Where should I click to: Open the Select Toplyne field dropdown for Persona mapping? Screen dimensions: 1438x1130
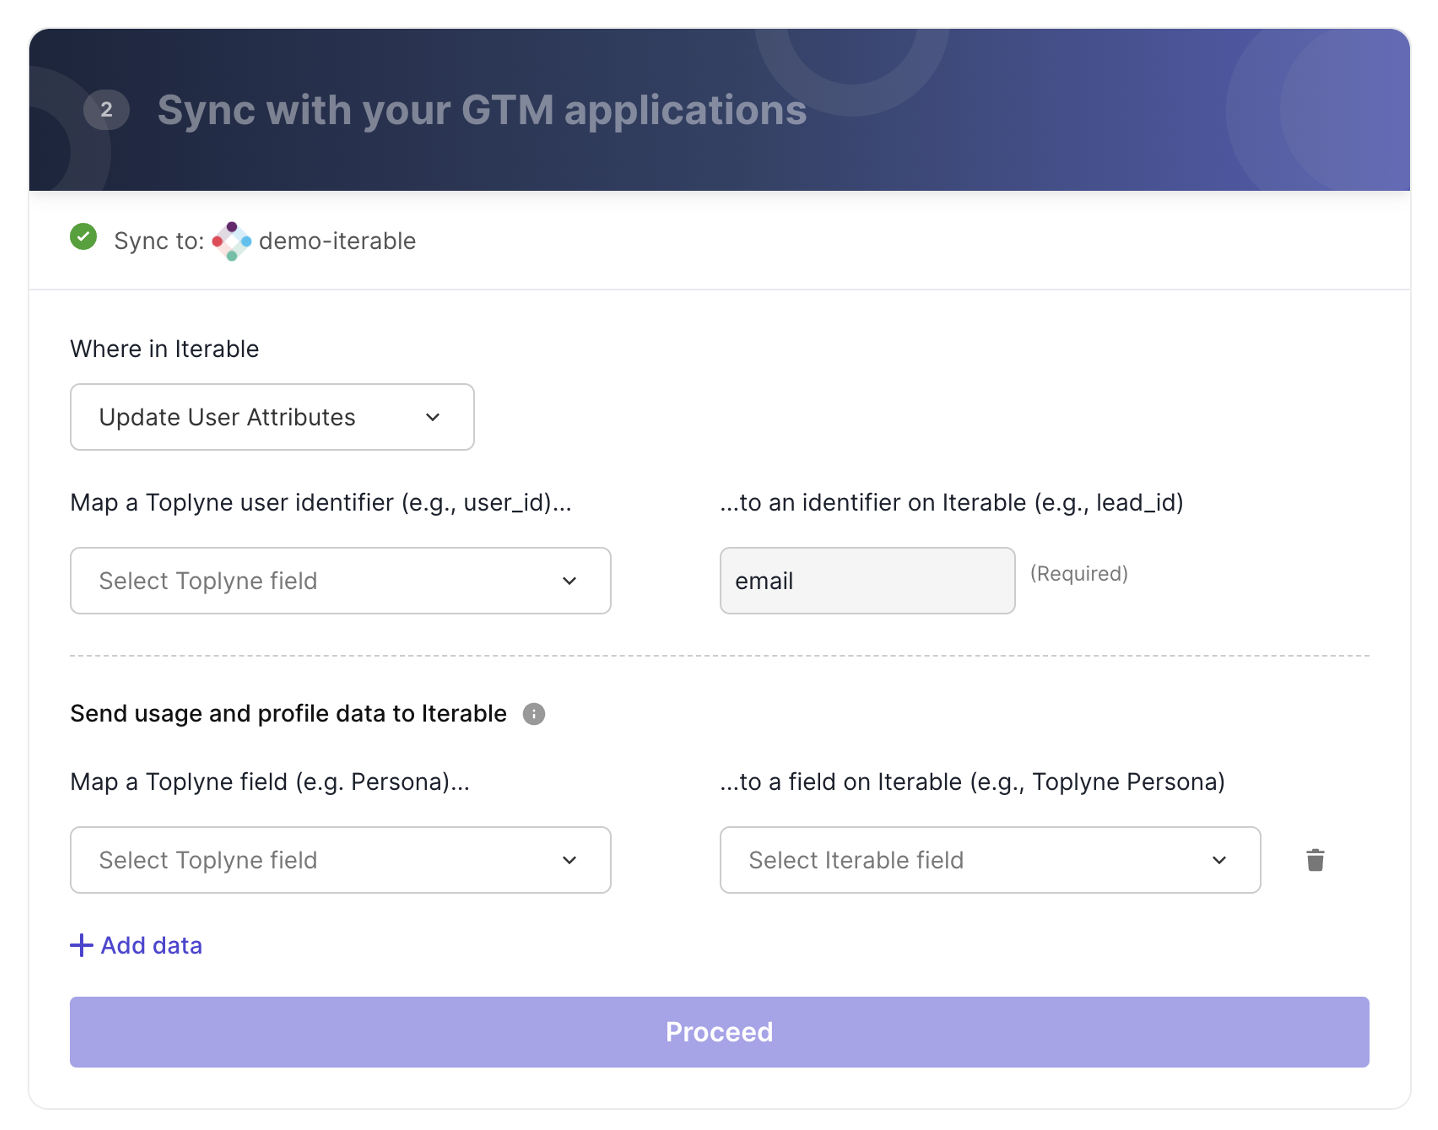click(340, 860)
